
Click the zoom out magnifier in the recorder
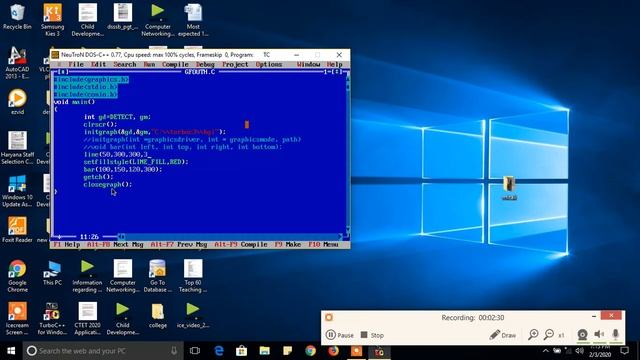coord(549,335)
